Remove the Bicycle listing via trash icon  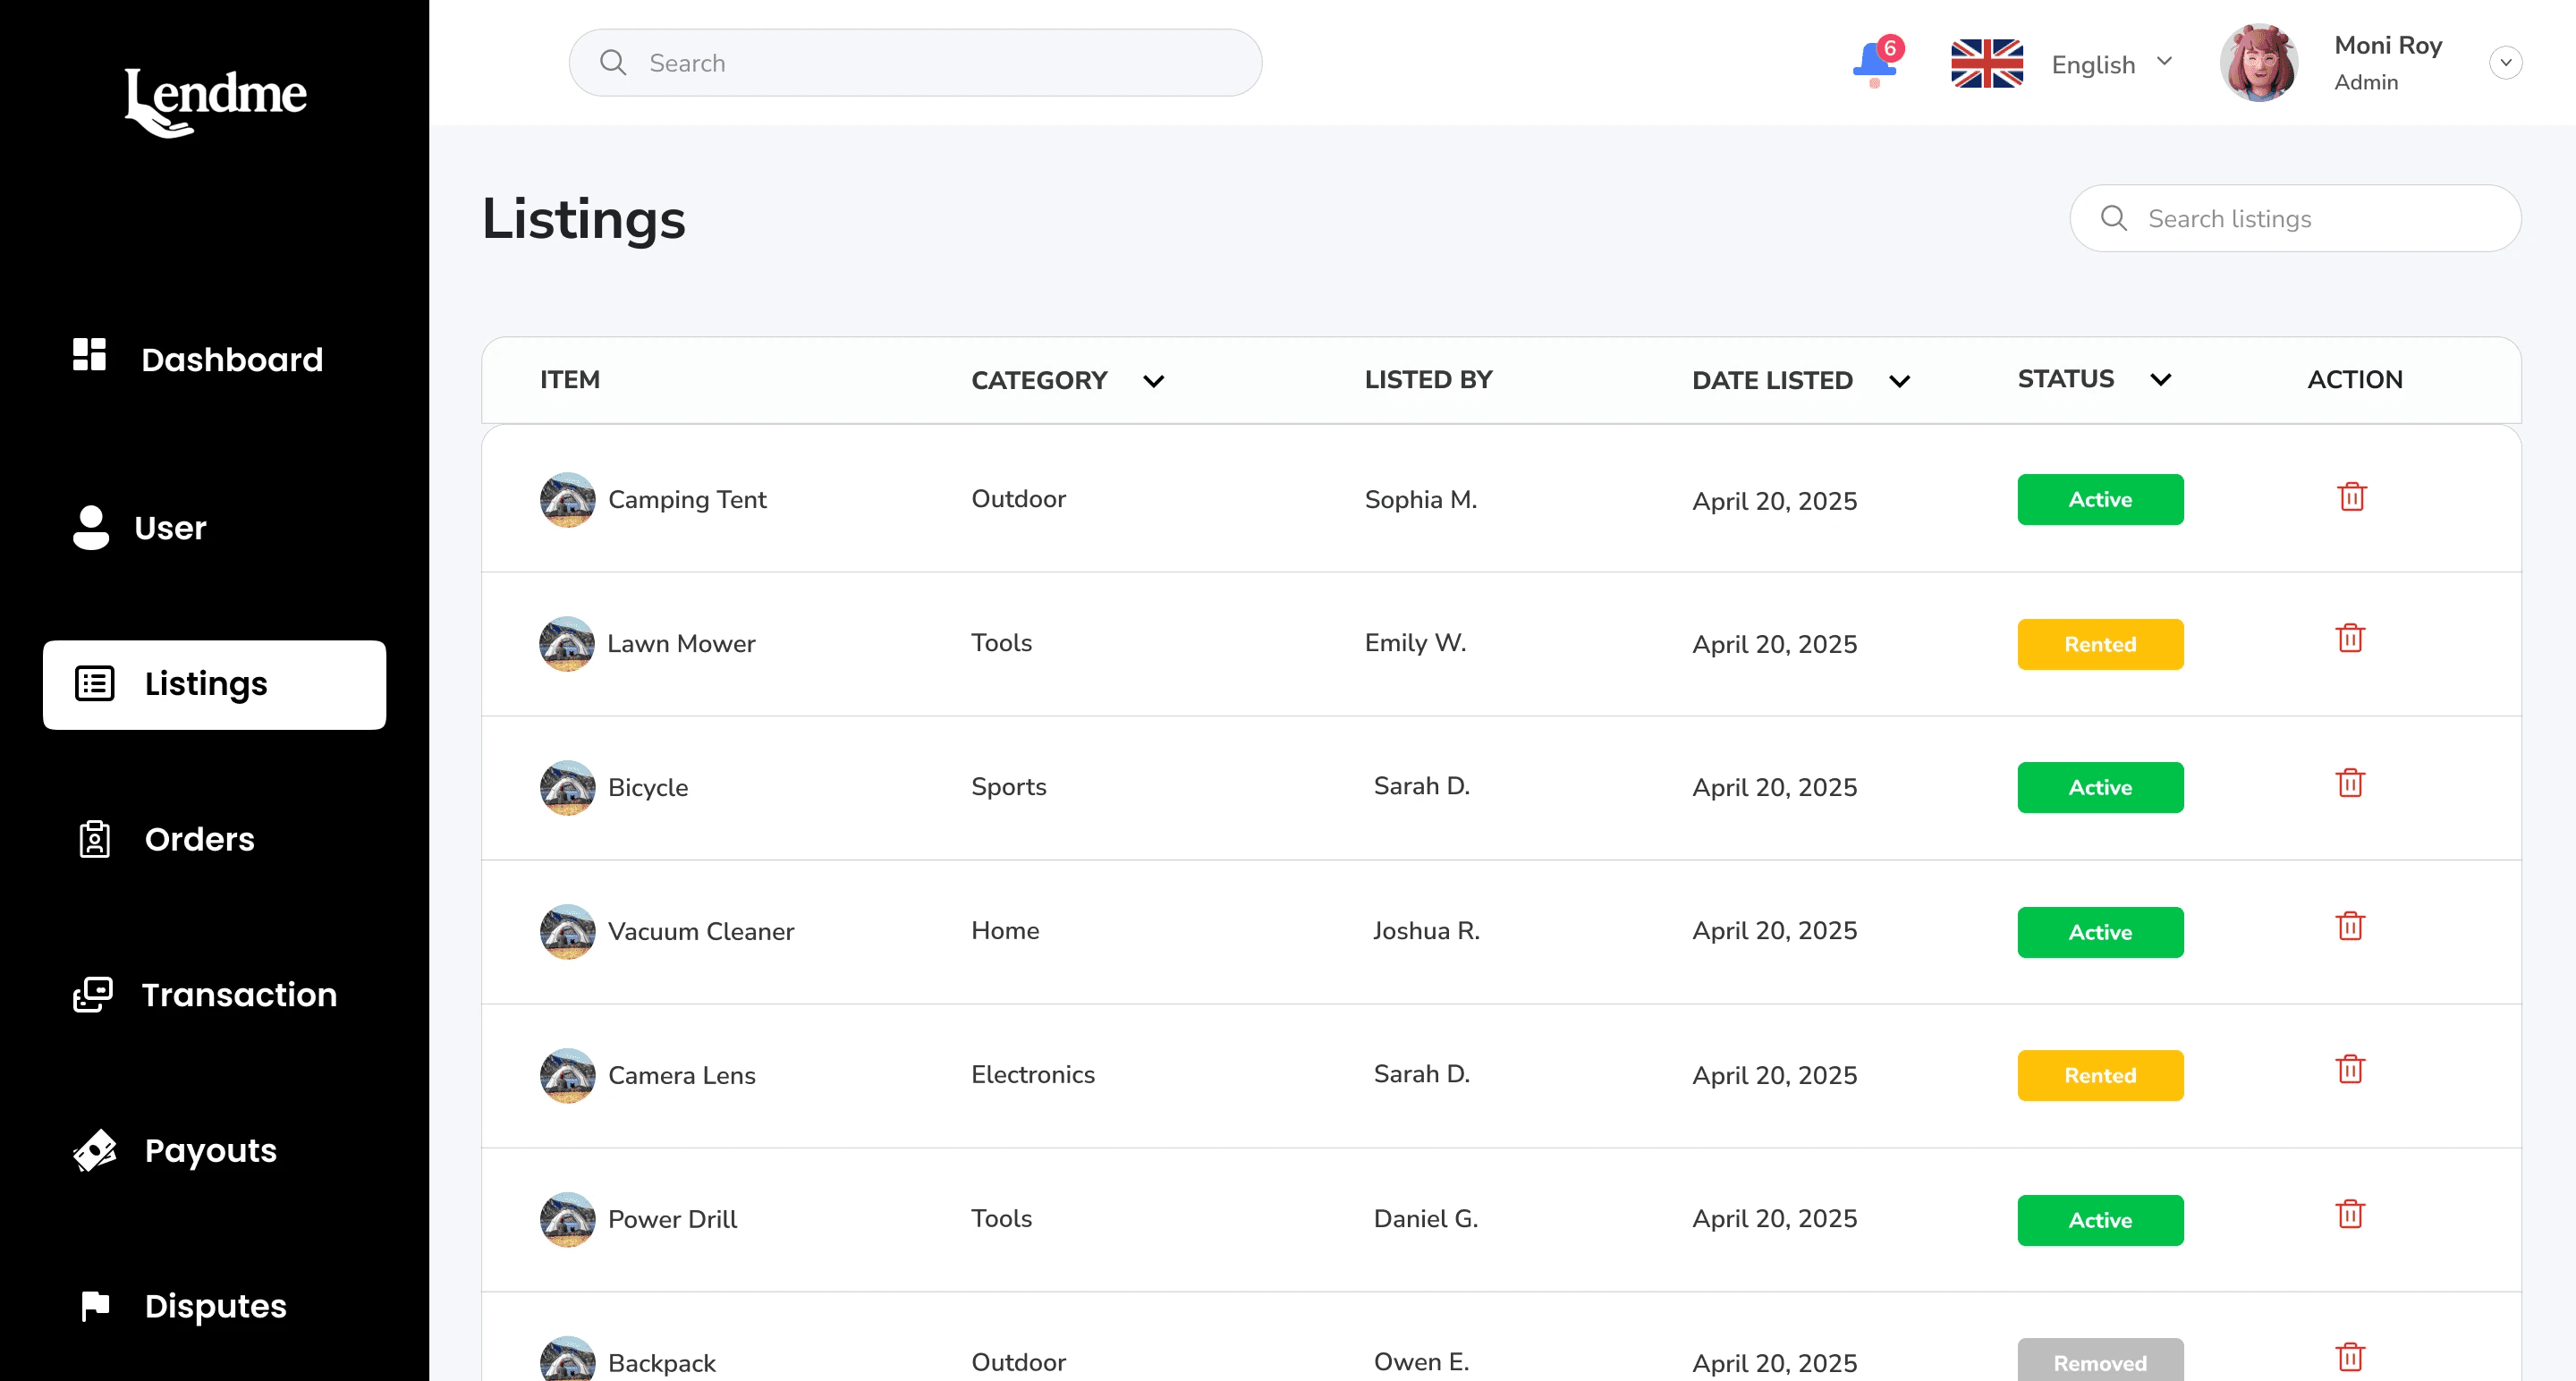pyautogui.click(x=2349, y=782)
